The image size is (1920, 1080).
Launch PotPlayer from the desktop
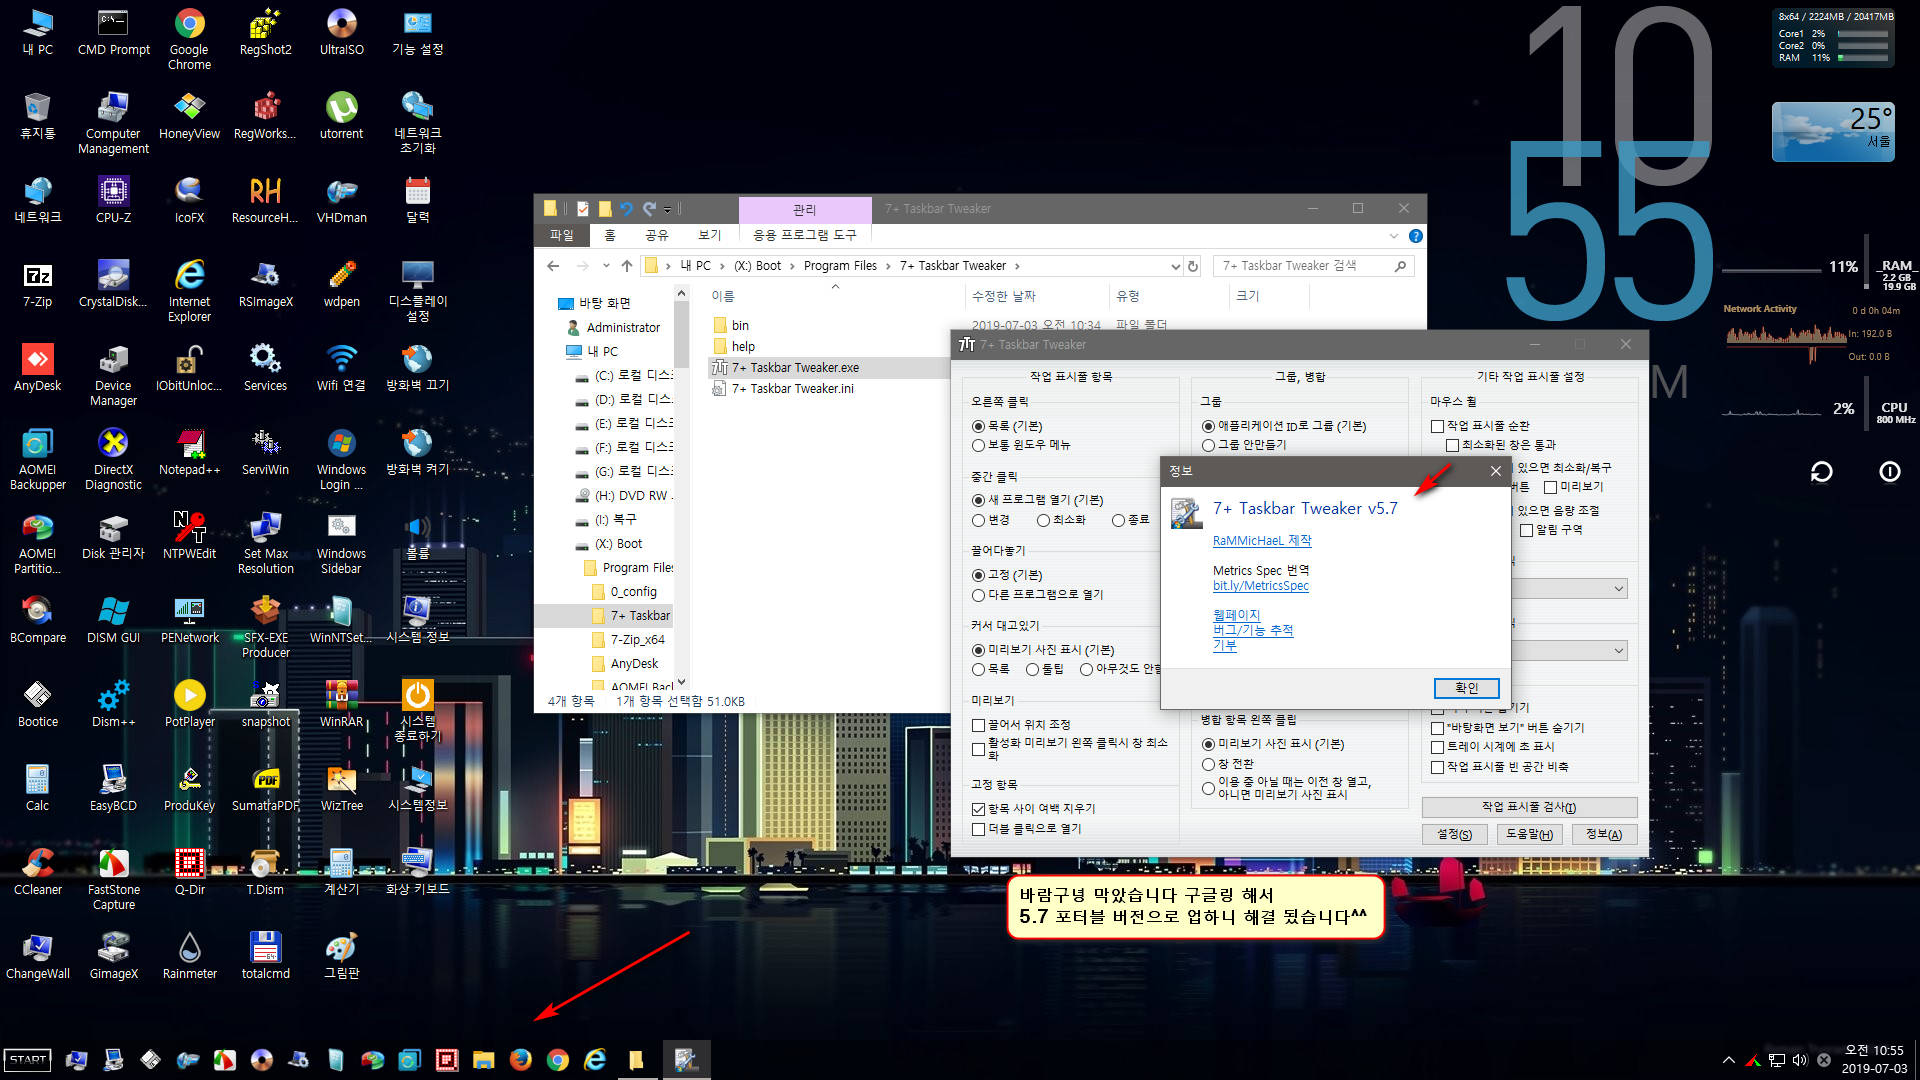(189, 705)
